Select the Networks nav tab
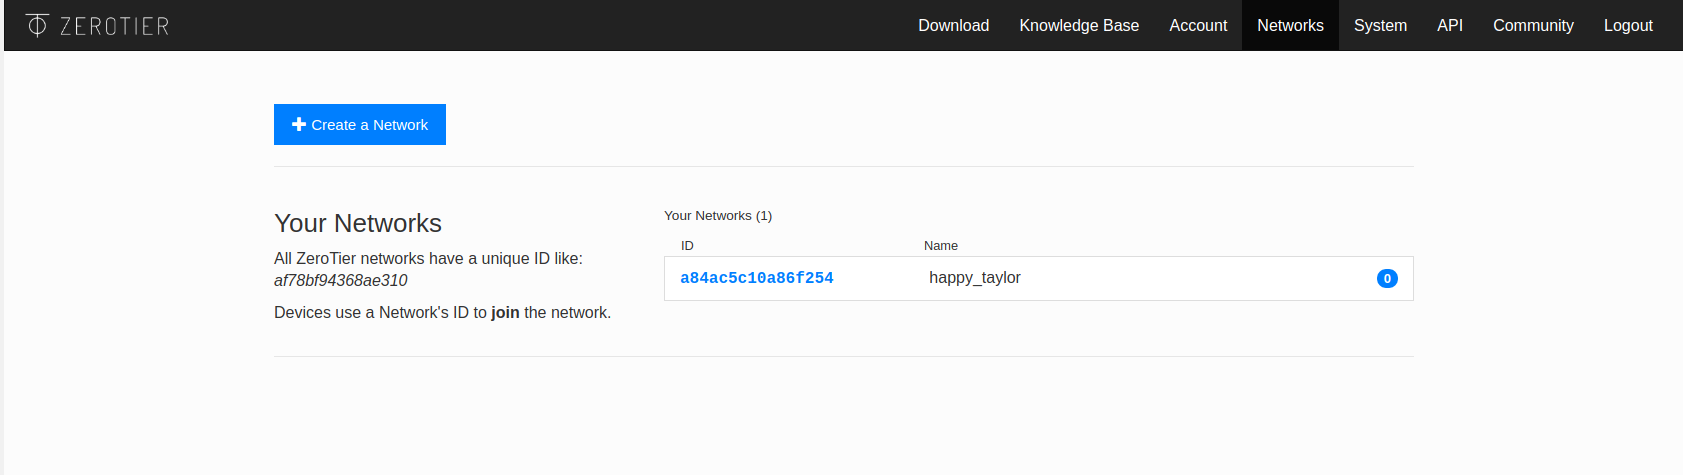Image resolution: width=1683 pixels, height=475 pixels. (x=1290, y=25)
